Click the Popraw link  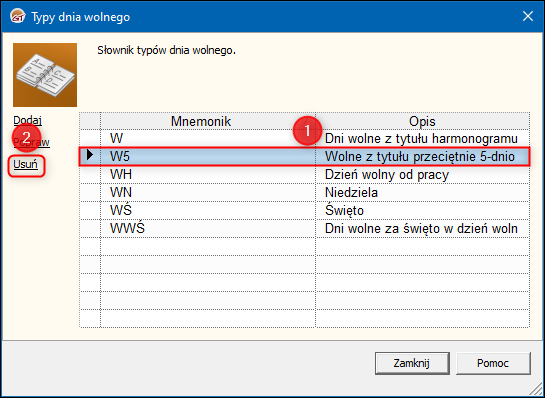(x=31, y=142)
